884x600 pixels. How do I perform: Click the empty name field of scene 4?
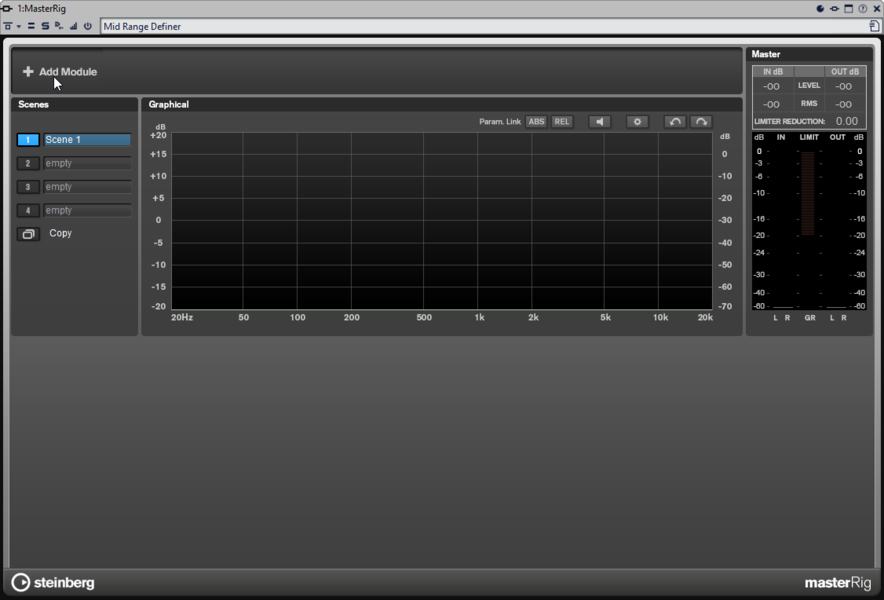point(87,211)
